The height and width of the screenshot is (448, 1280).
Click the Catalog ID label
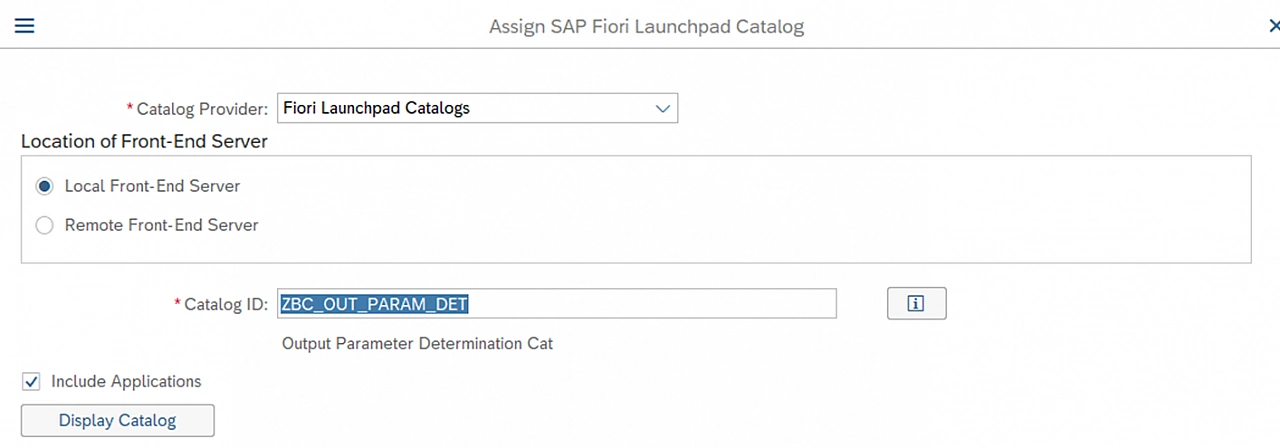pos(221,304)
